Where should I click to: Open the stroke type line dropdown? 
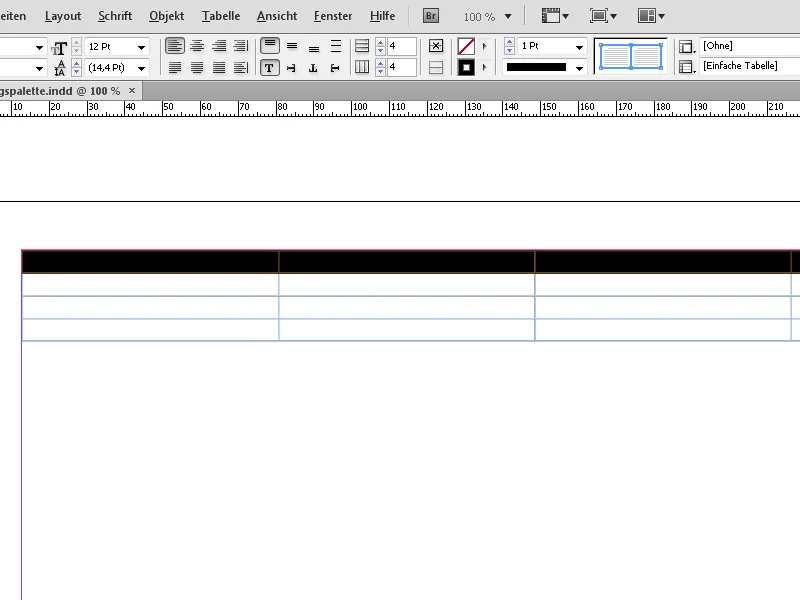tap(579, 68)
